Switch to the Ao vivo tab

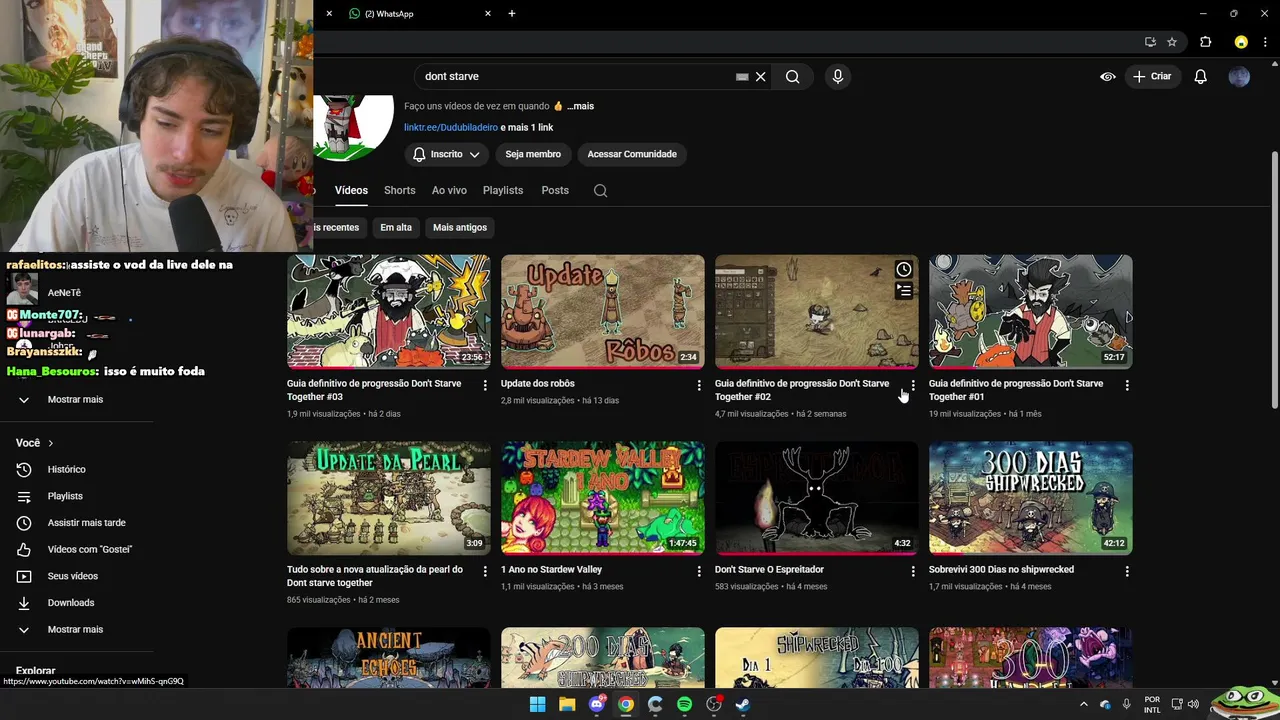449,190
